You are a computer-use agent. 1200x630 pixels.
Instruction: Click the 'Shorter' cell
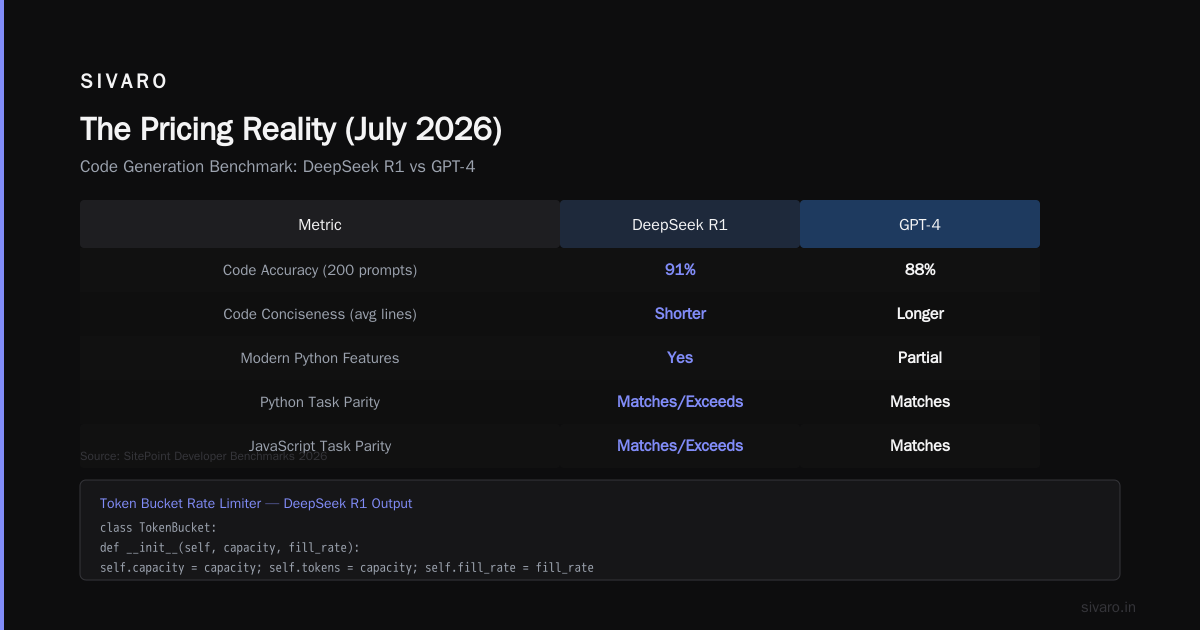[680, 314]
